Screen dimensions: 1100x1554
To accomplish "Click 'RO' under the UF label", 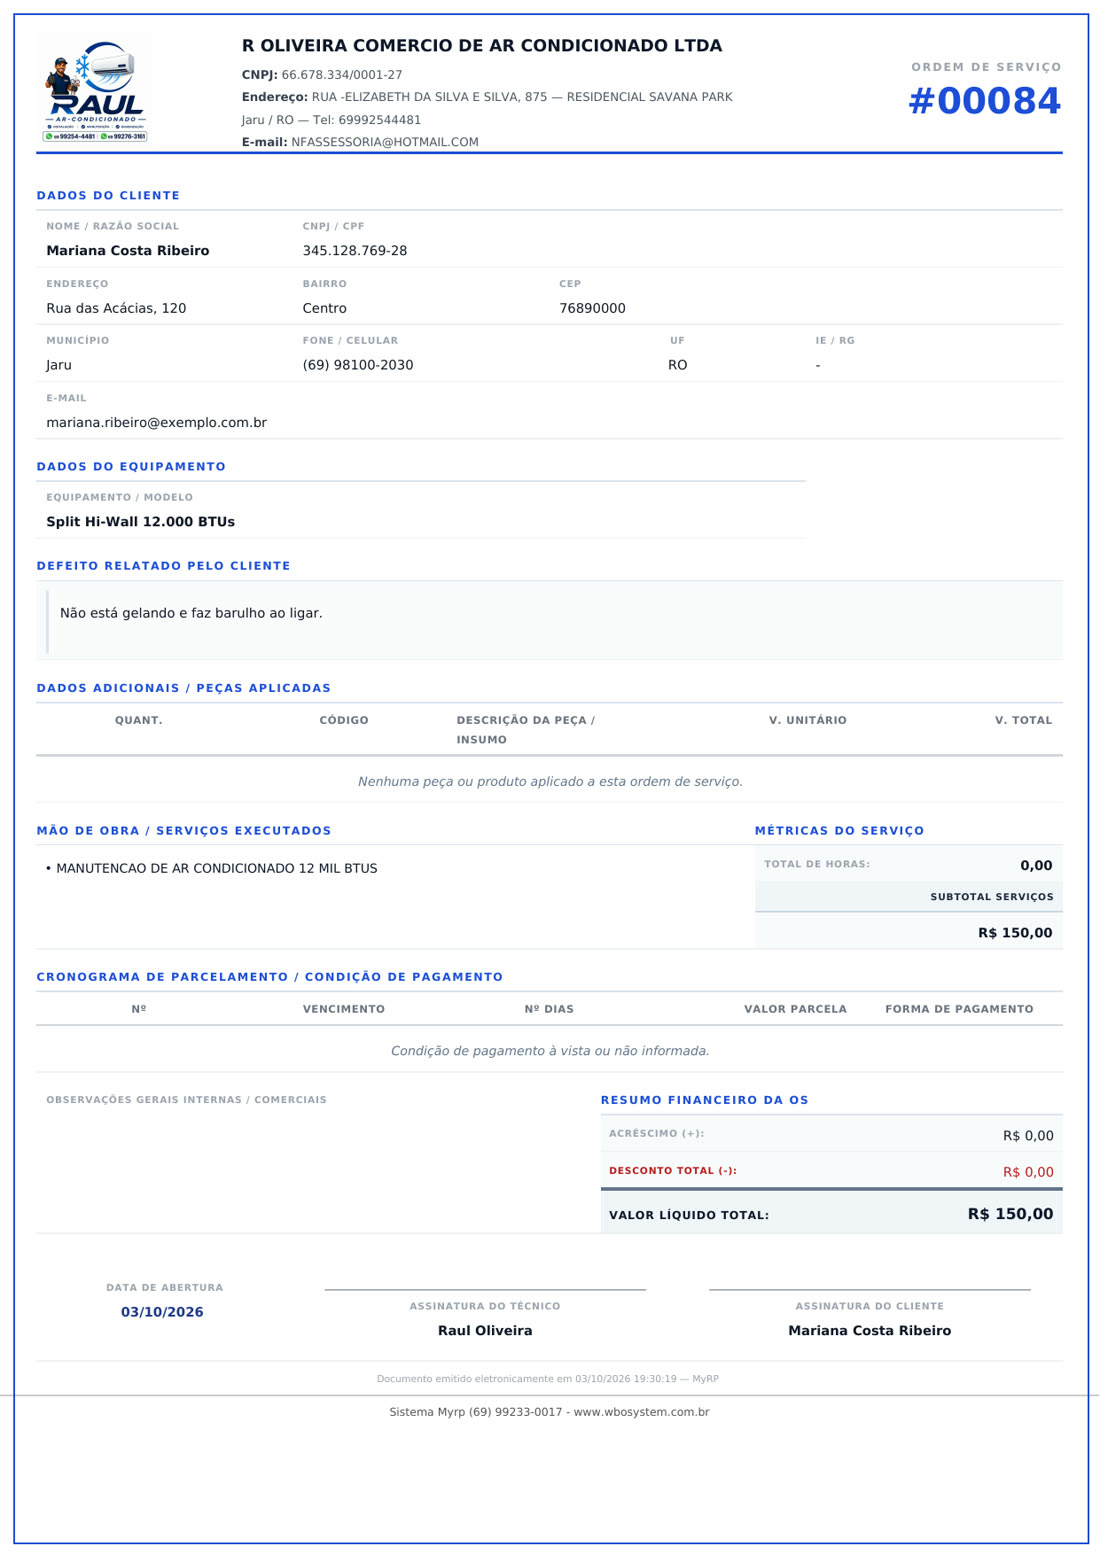I will [678, 365].
